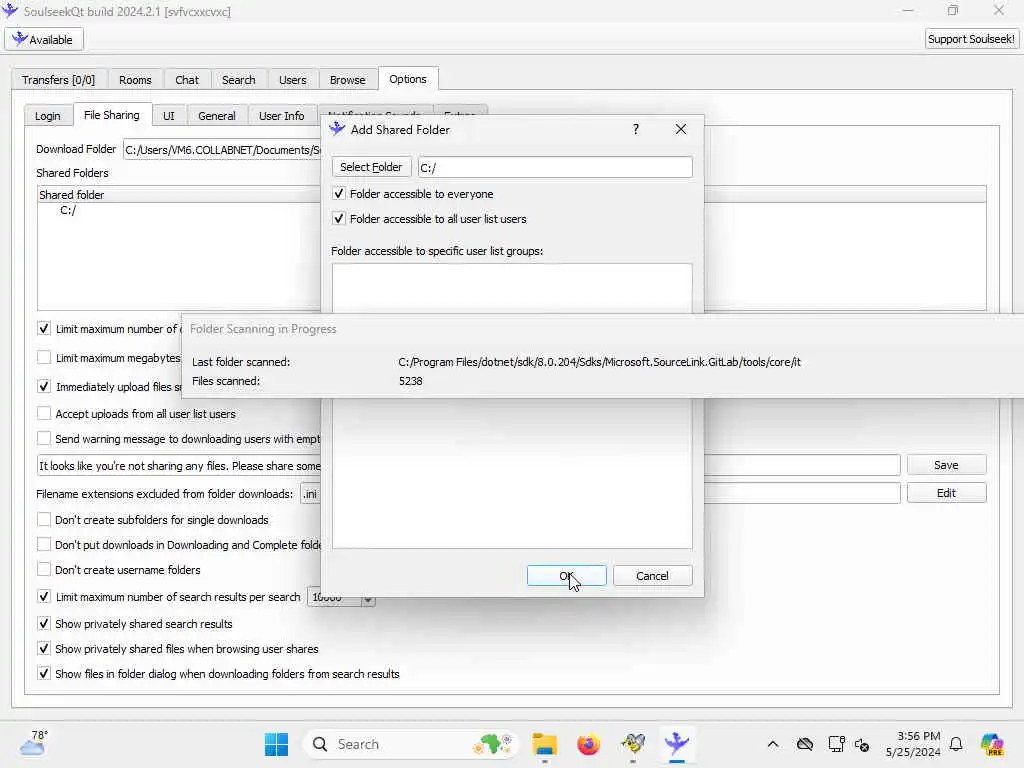Open File Explorer from taskbar

tap(544, 744)
